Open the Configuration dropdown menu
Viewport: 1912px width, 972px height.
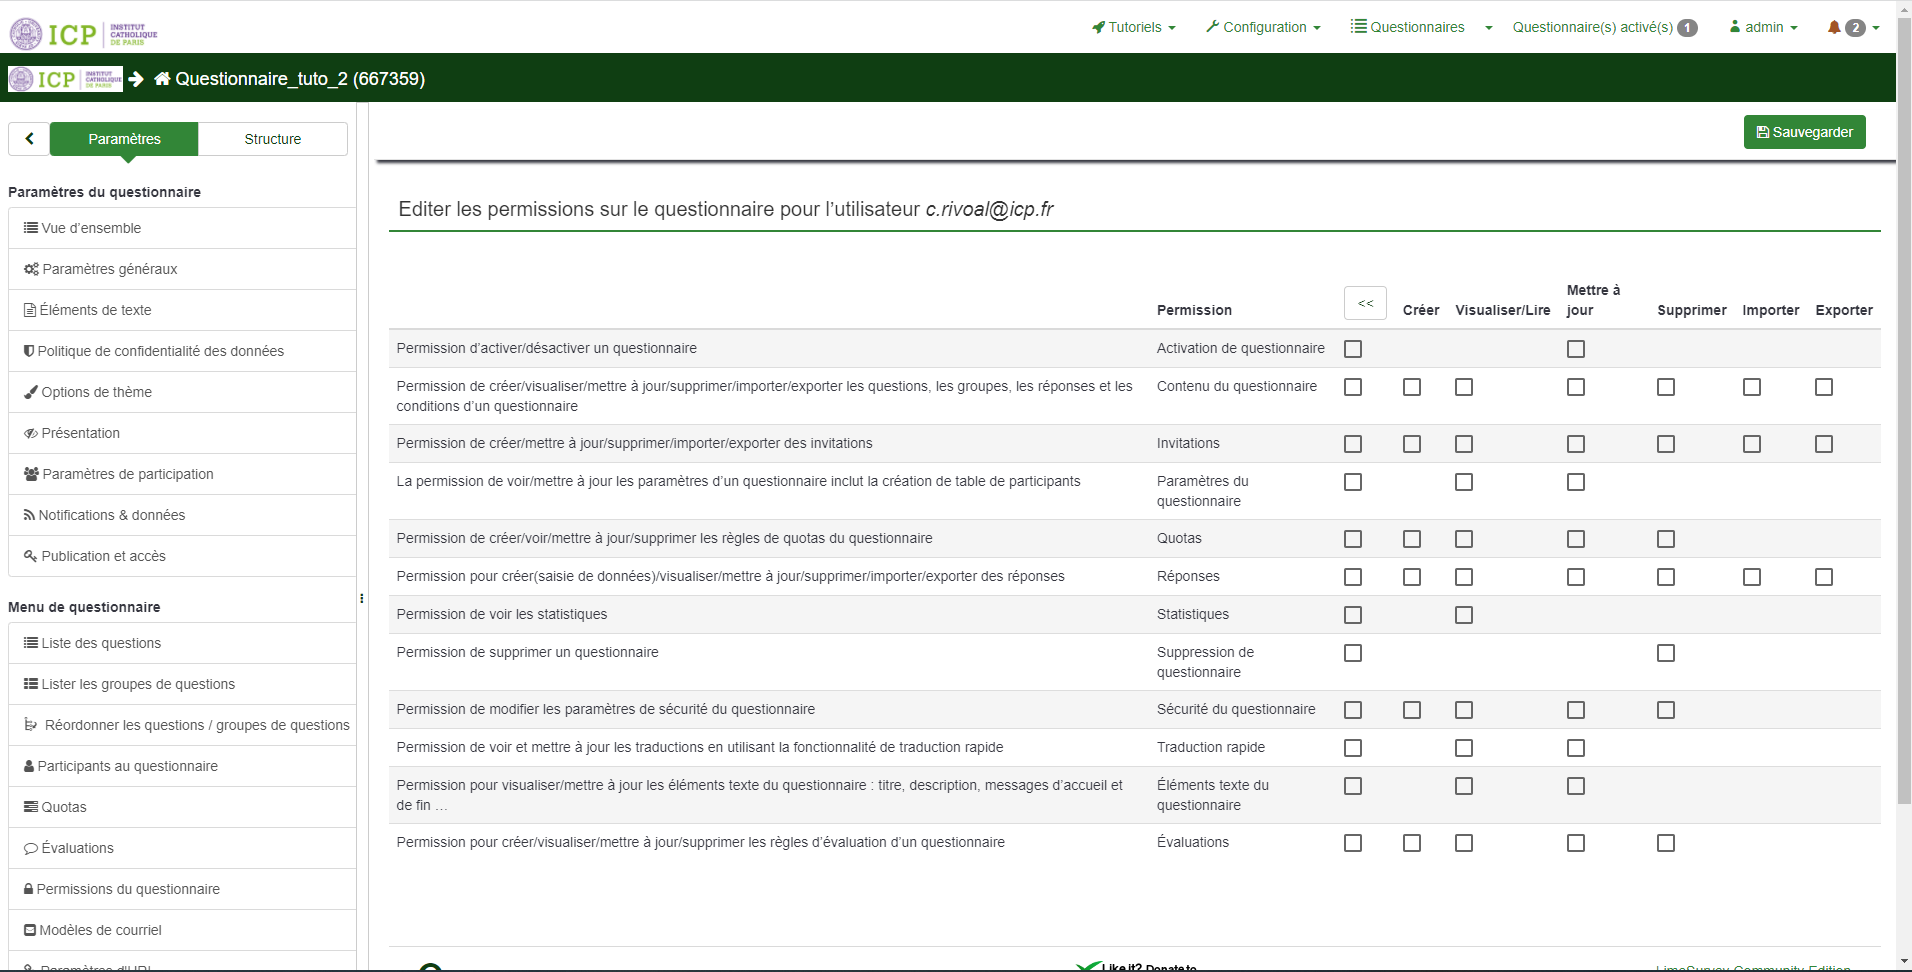coord(1263,27)
